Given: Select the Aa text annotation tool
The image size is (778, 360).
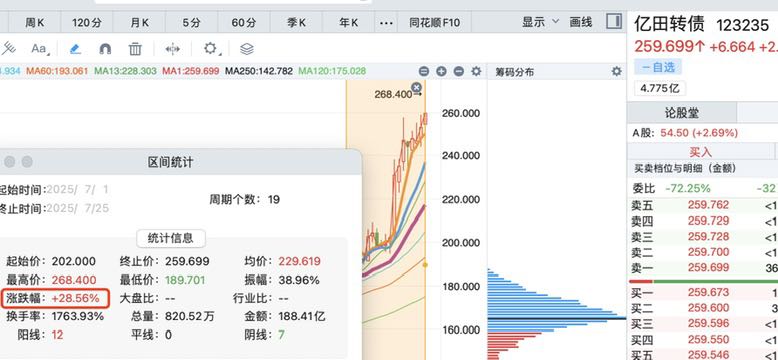Looking at the screenshot, I should pos(39,49).
